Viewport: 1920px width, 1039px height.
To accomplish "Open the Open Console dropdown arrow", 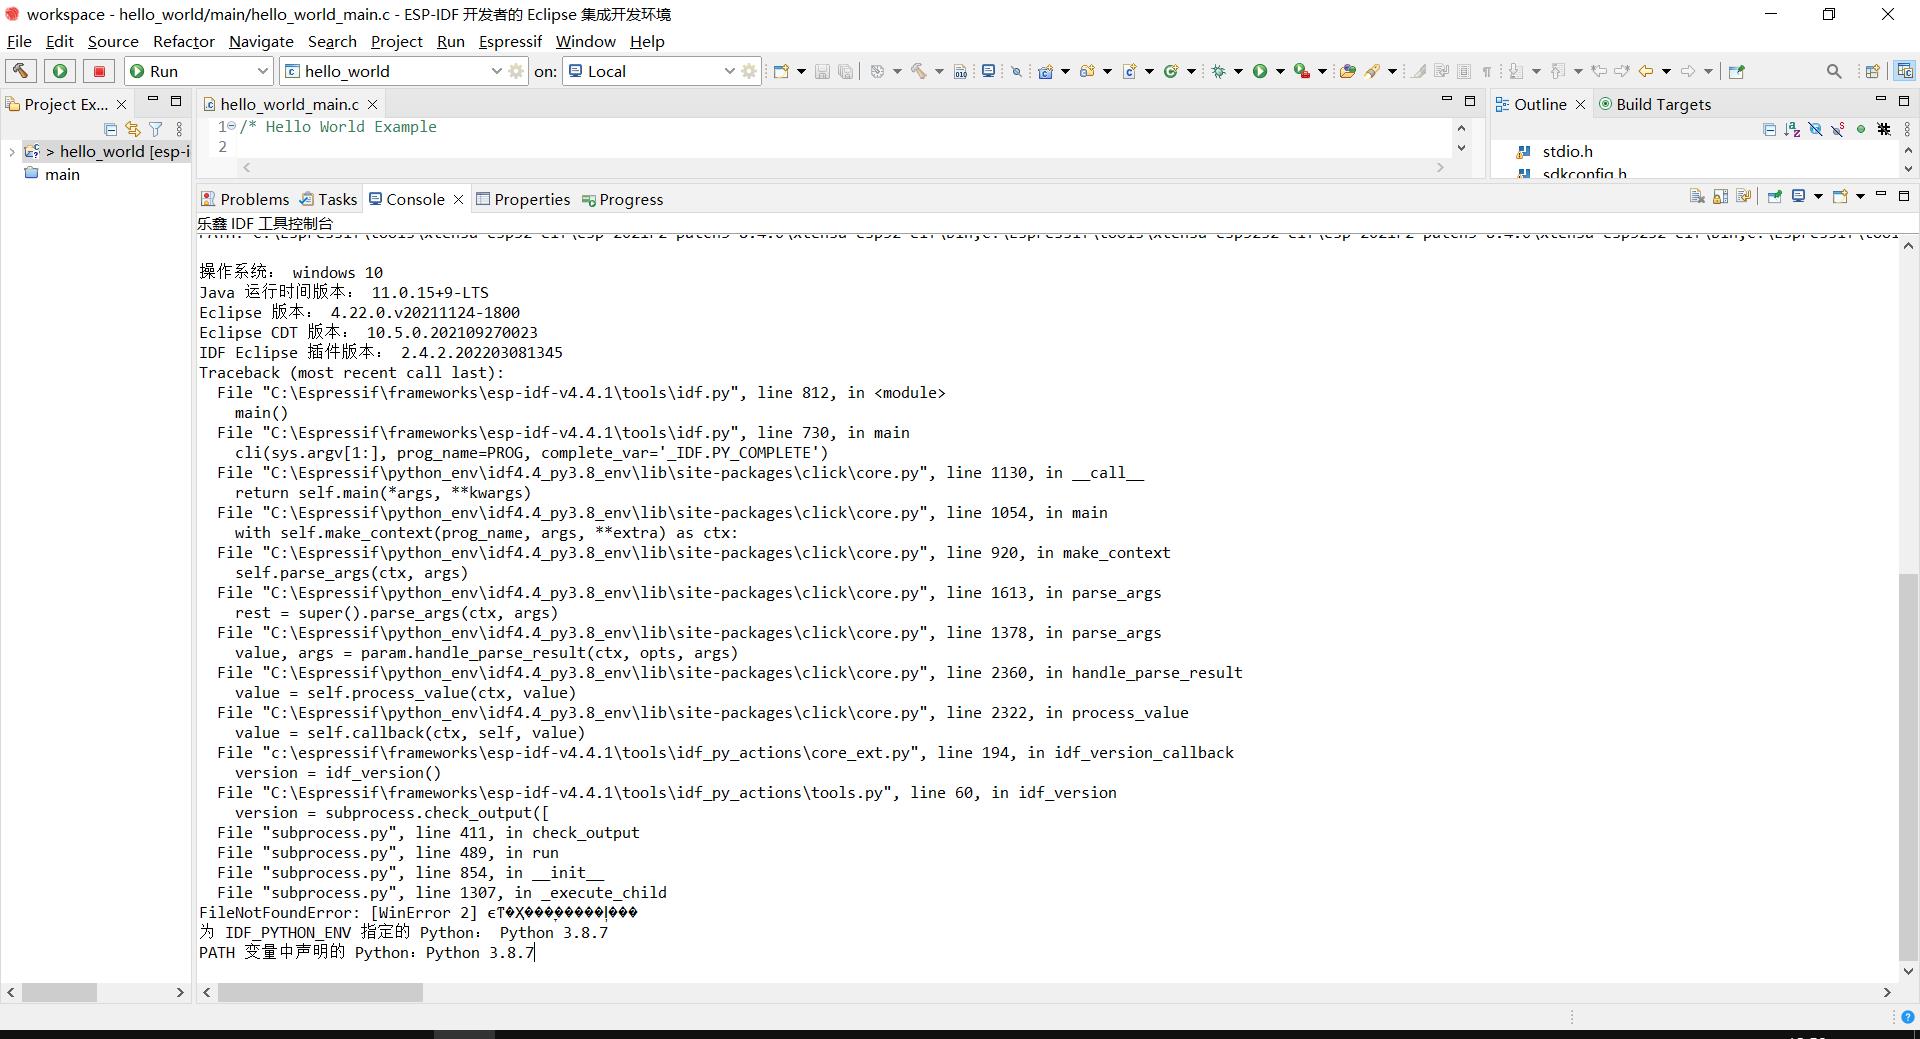I will click(1860, 196).
